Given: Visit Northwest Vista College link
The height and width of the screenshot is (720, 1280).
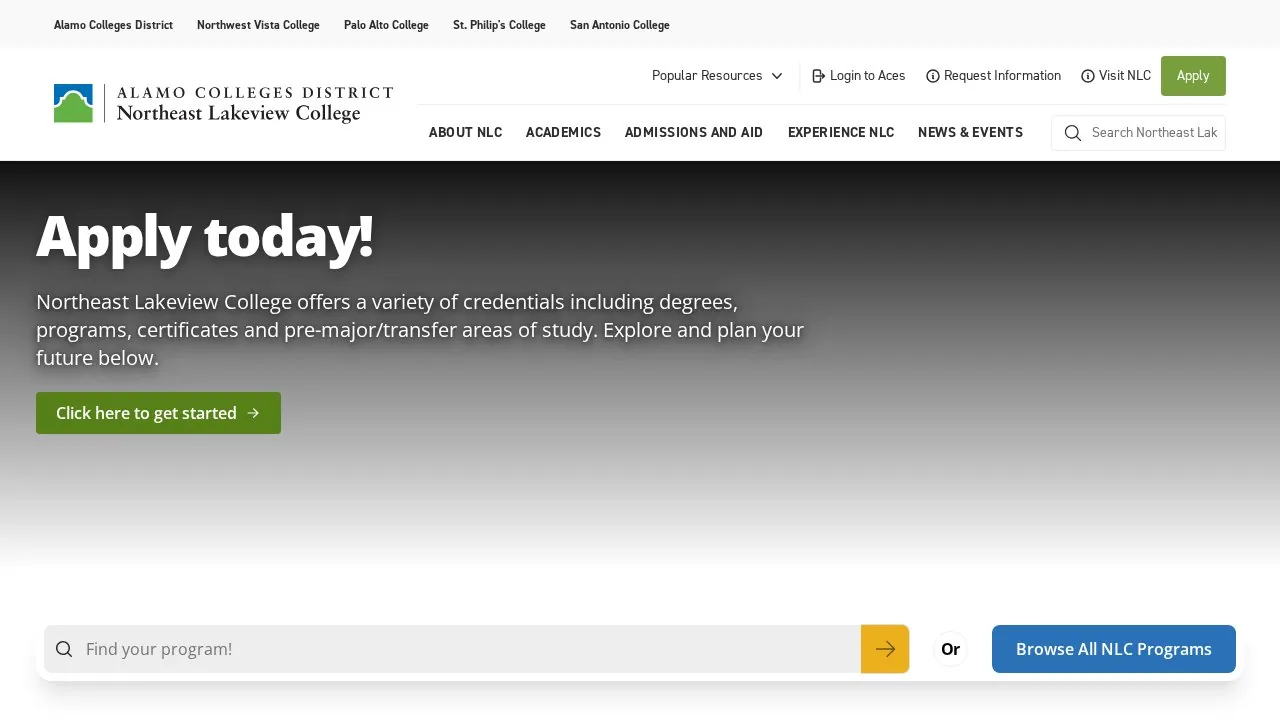Looking at the screenshot, I should [258, 25].
